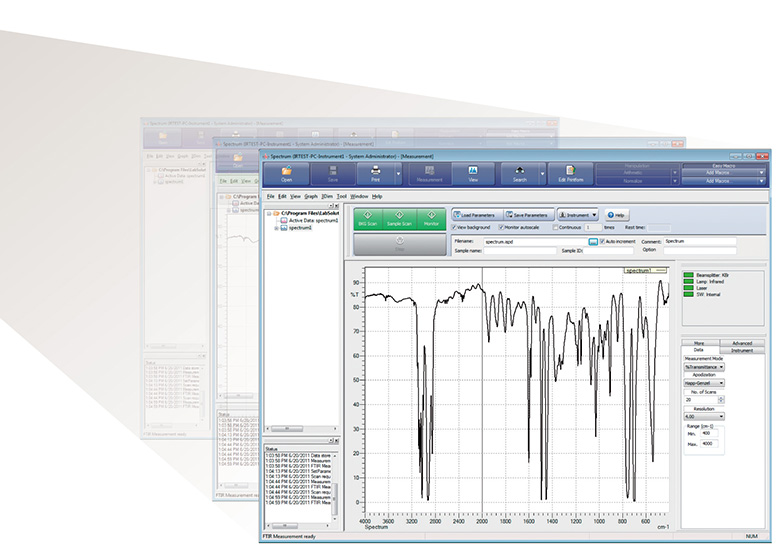Expand the spectrum1 tree node

coord(275,228)
